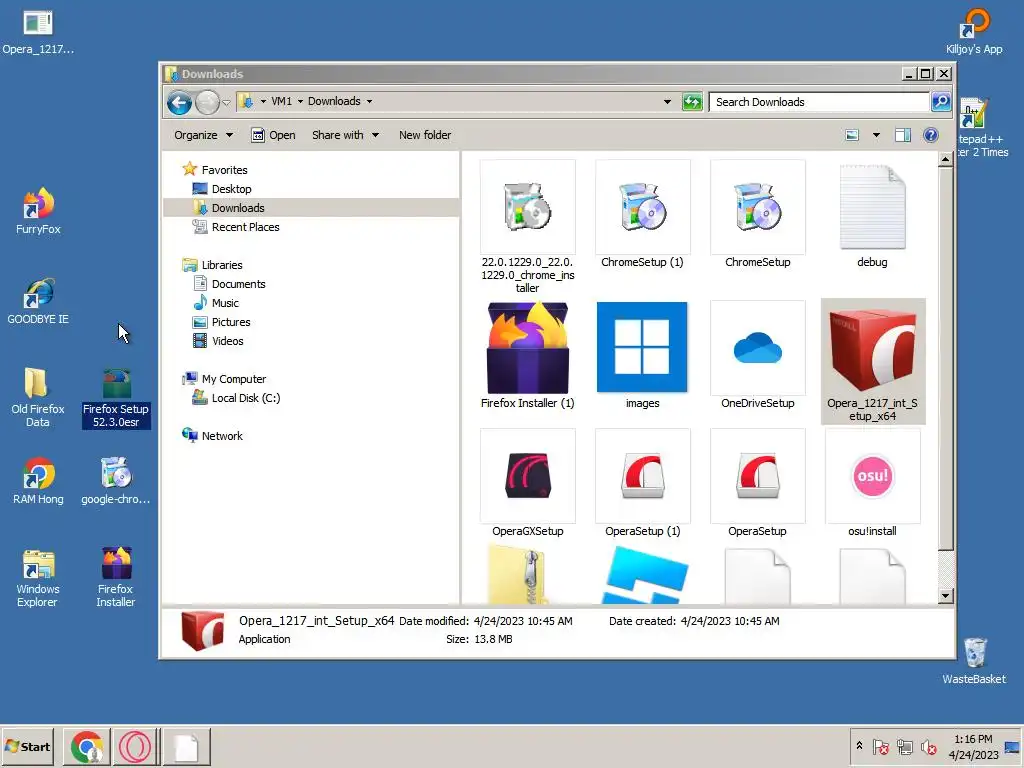1024x768 pixels.
Task: Select My Computer in sidebar
Action: pyautogui.click(x=233, y=379)
